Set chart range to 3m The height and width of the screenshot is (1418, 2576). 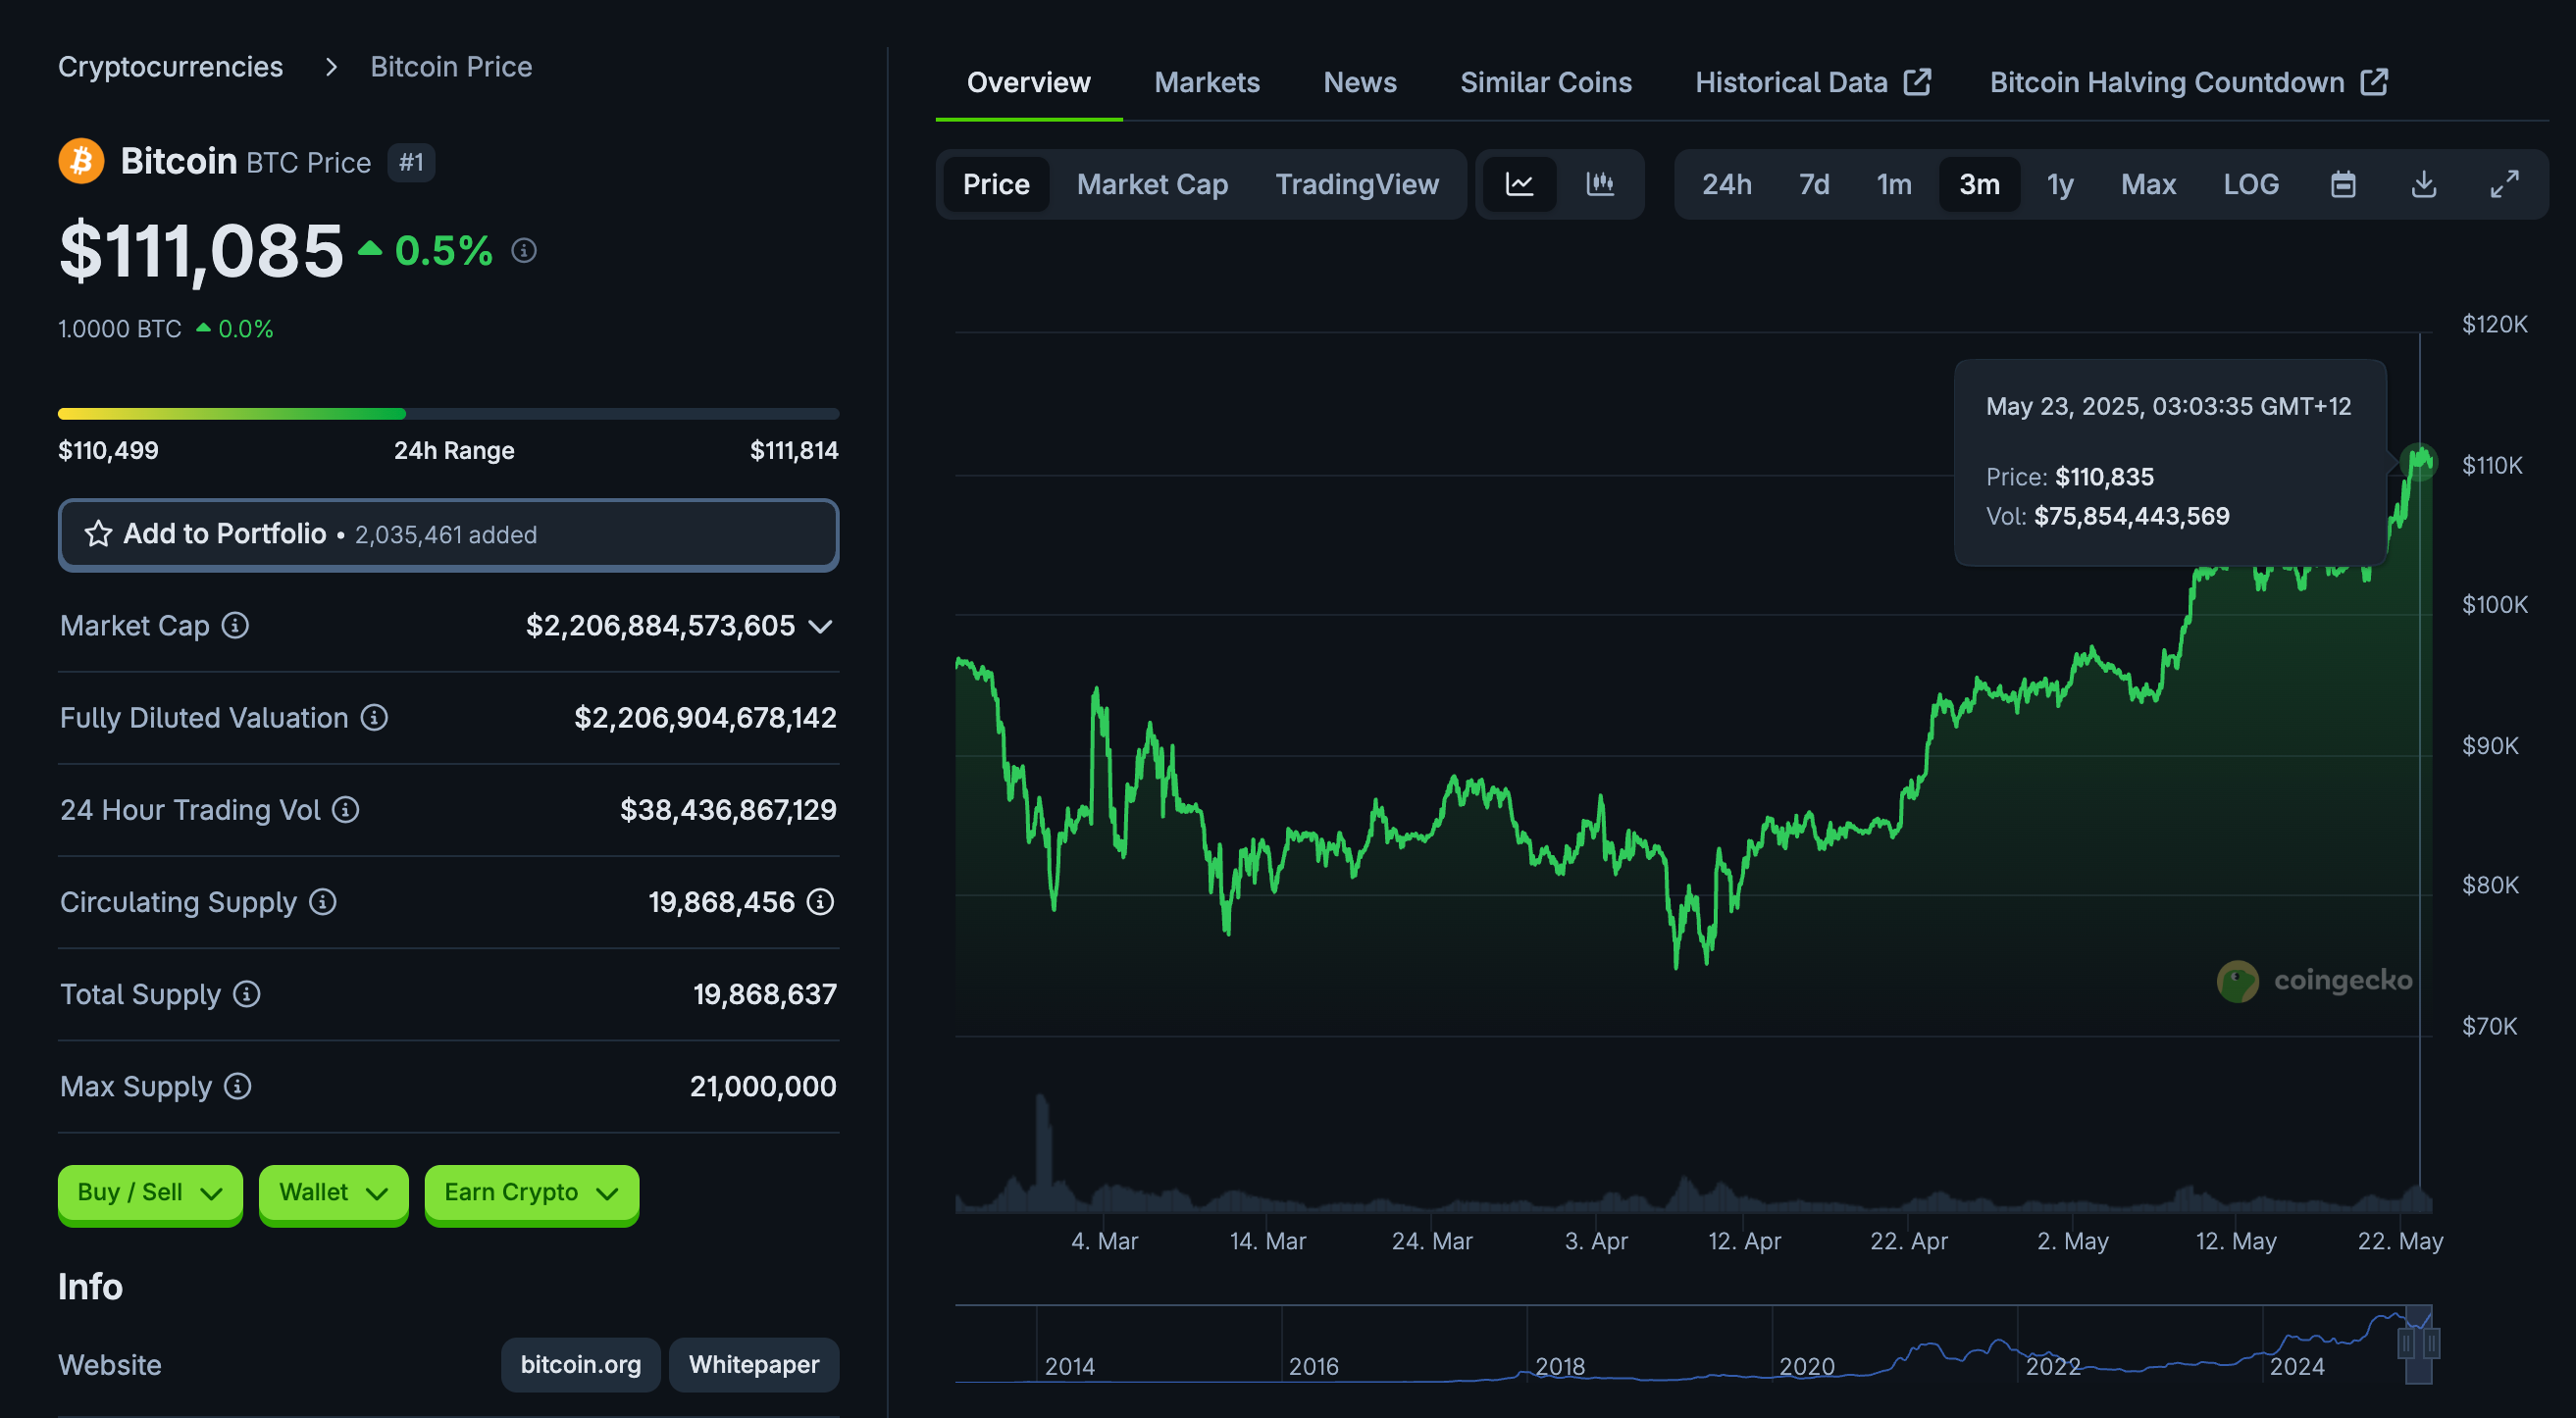(1979, 184)
